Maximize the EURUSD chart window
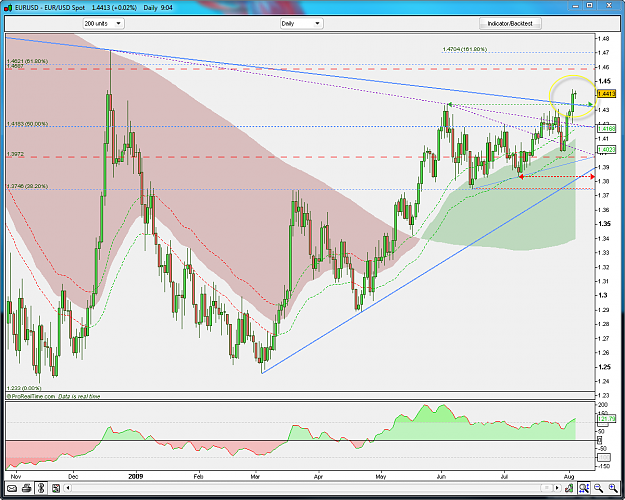Image resolution: width=625 pixels, height=500 pixels. tap(590, 6)
